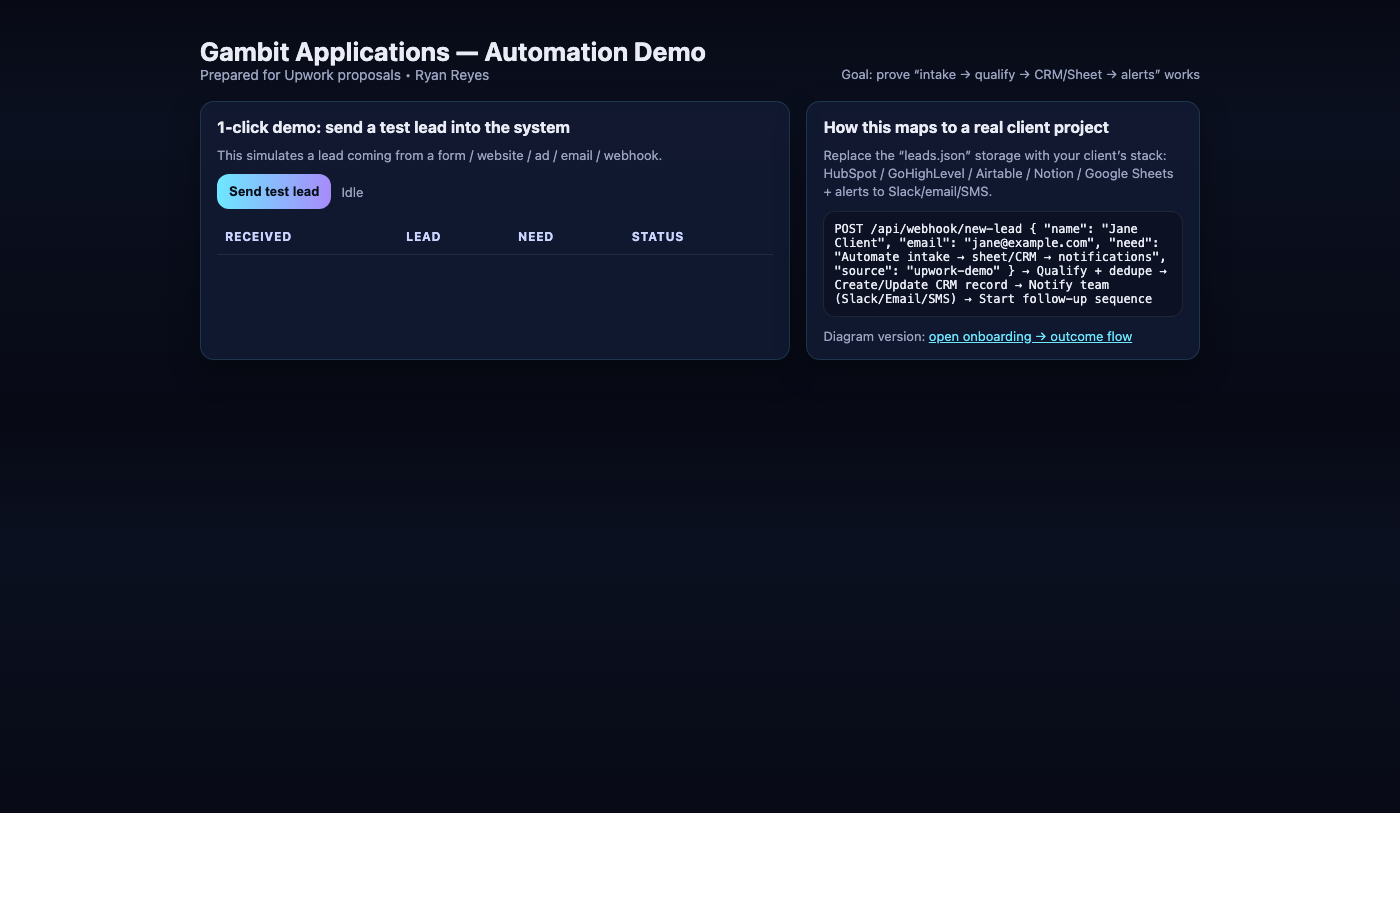This screenshot has width=1400, height=900.
Task: Click the RECEIVED column header
Action: pos(258,237)
